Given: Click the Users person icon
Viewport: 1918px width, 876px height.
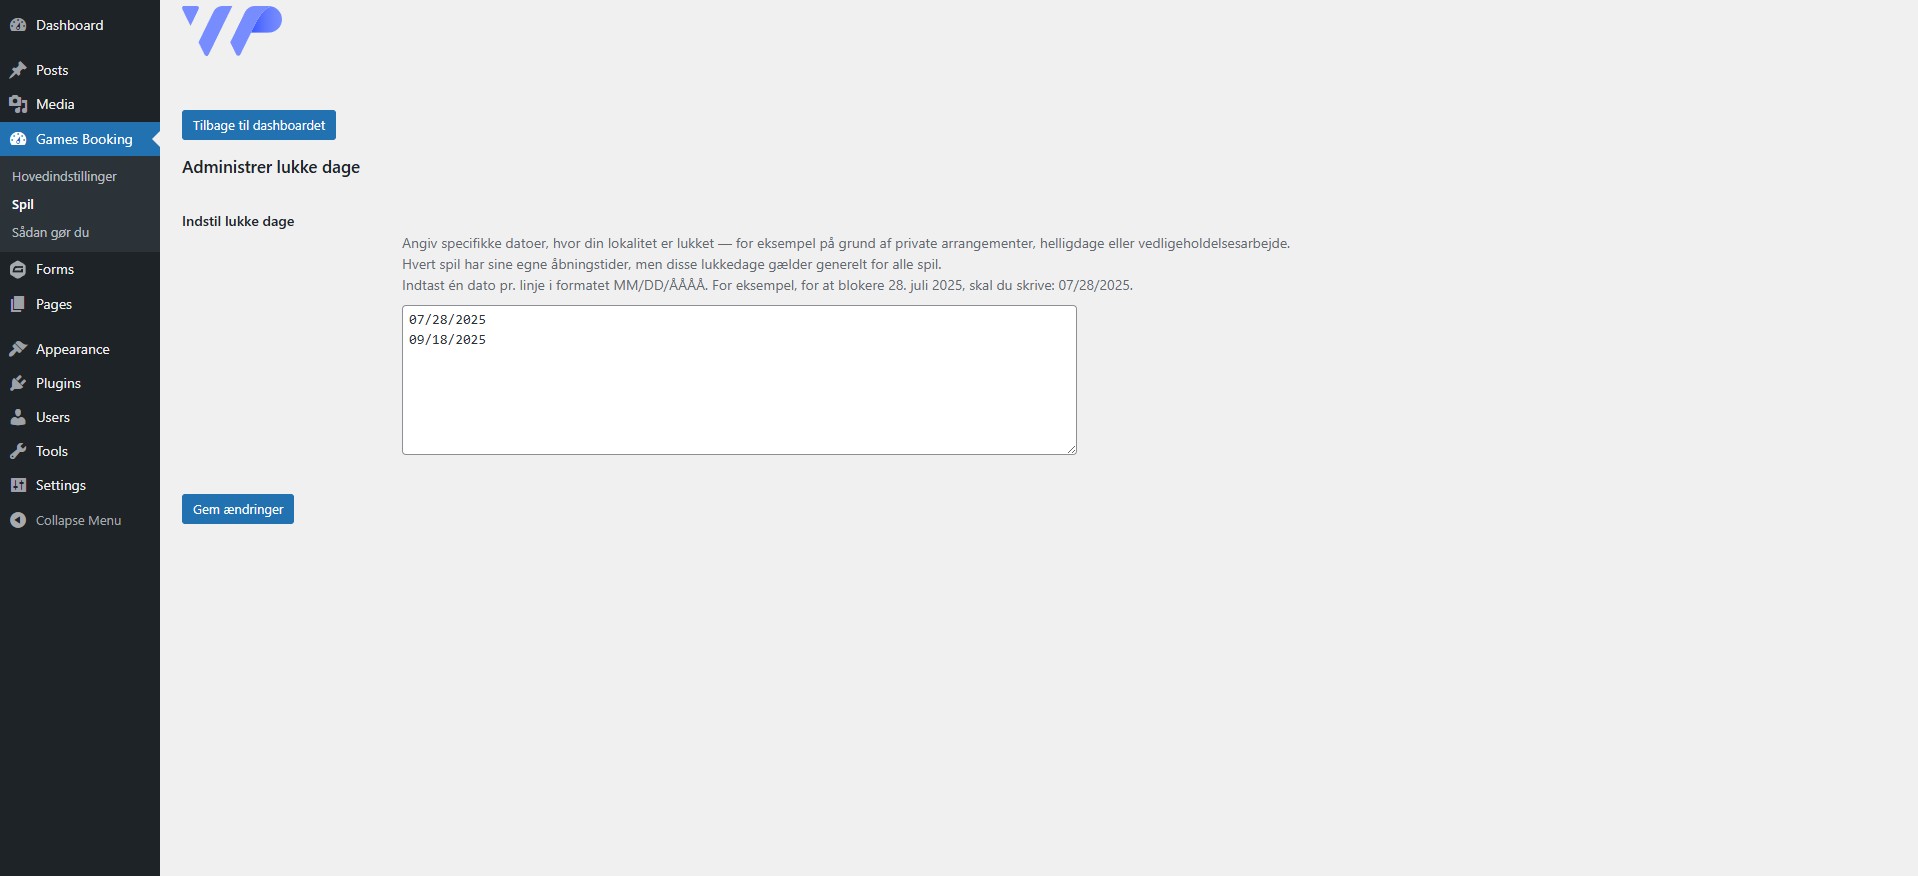Looking at the screenshot, I should (x=18, y=417).
